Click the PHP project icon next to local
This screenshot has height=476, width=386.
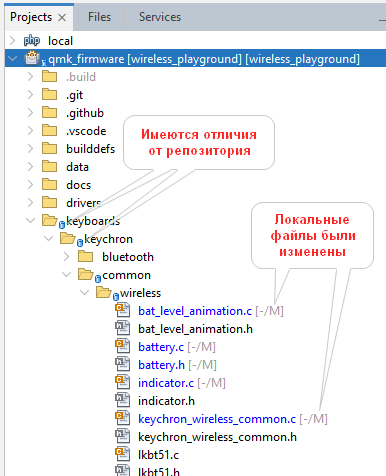(x=32, y=41)
